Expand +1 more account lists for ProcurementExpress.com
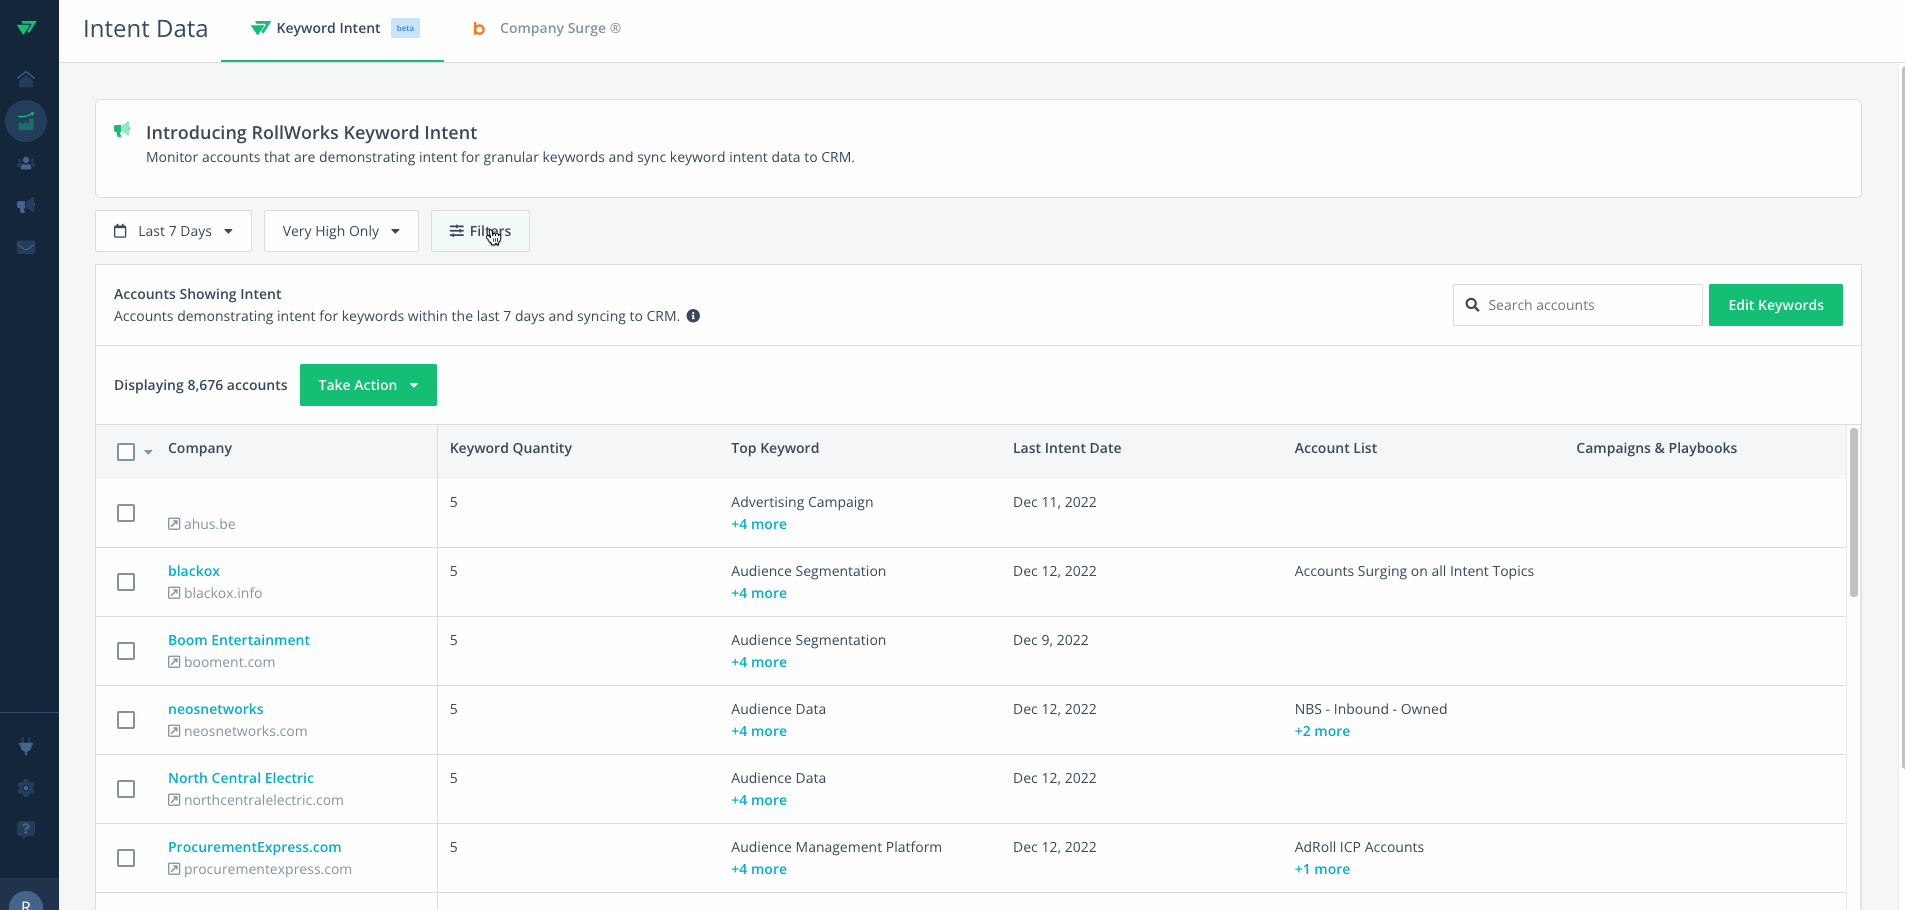This screenshot has width=1905, height=910. (x=1322, y=869)
